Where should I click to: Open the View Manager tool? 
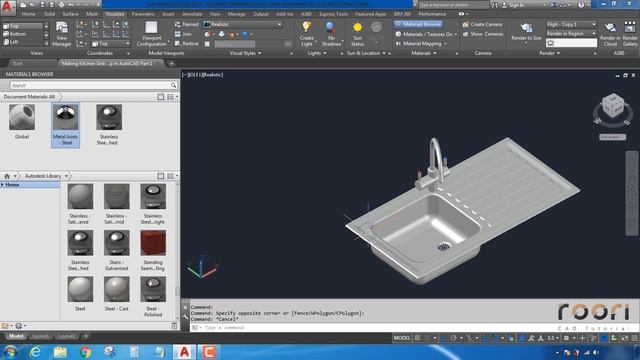coord(62,34)
